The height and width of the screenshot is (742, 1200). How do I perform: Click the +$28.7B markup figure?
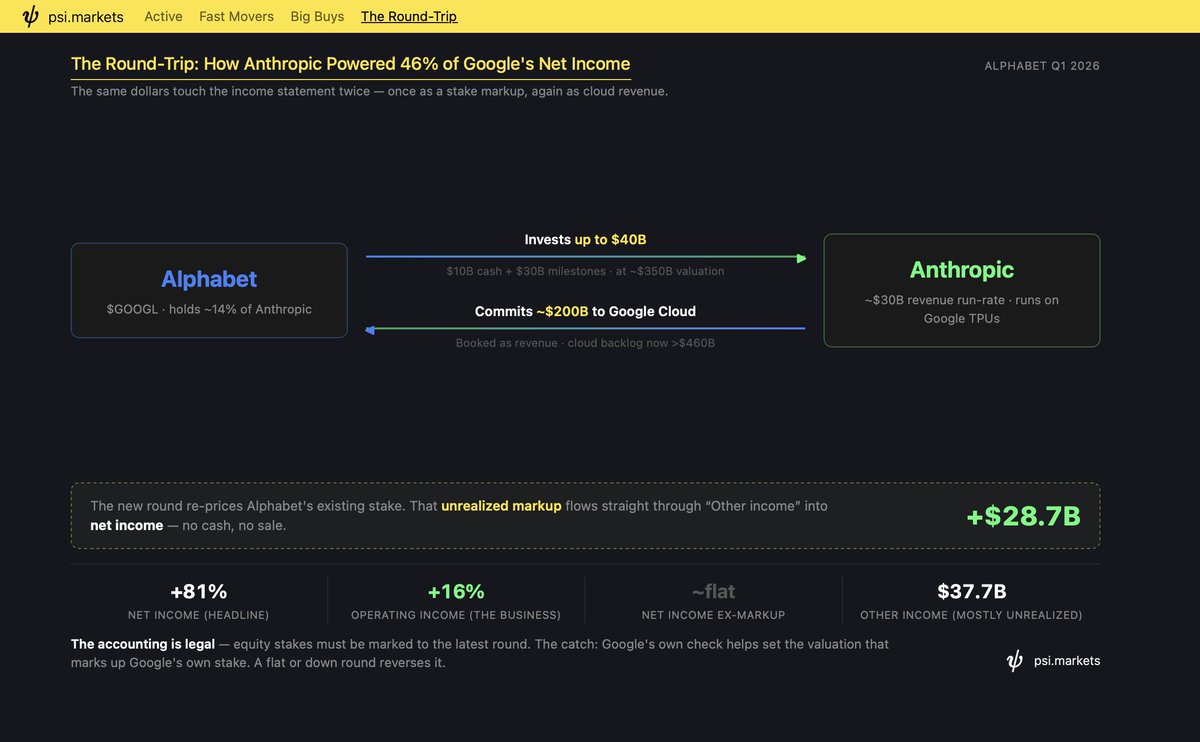pyautogui.click(x=1023, y=516)
